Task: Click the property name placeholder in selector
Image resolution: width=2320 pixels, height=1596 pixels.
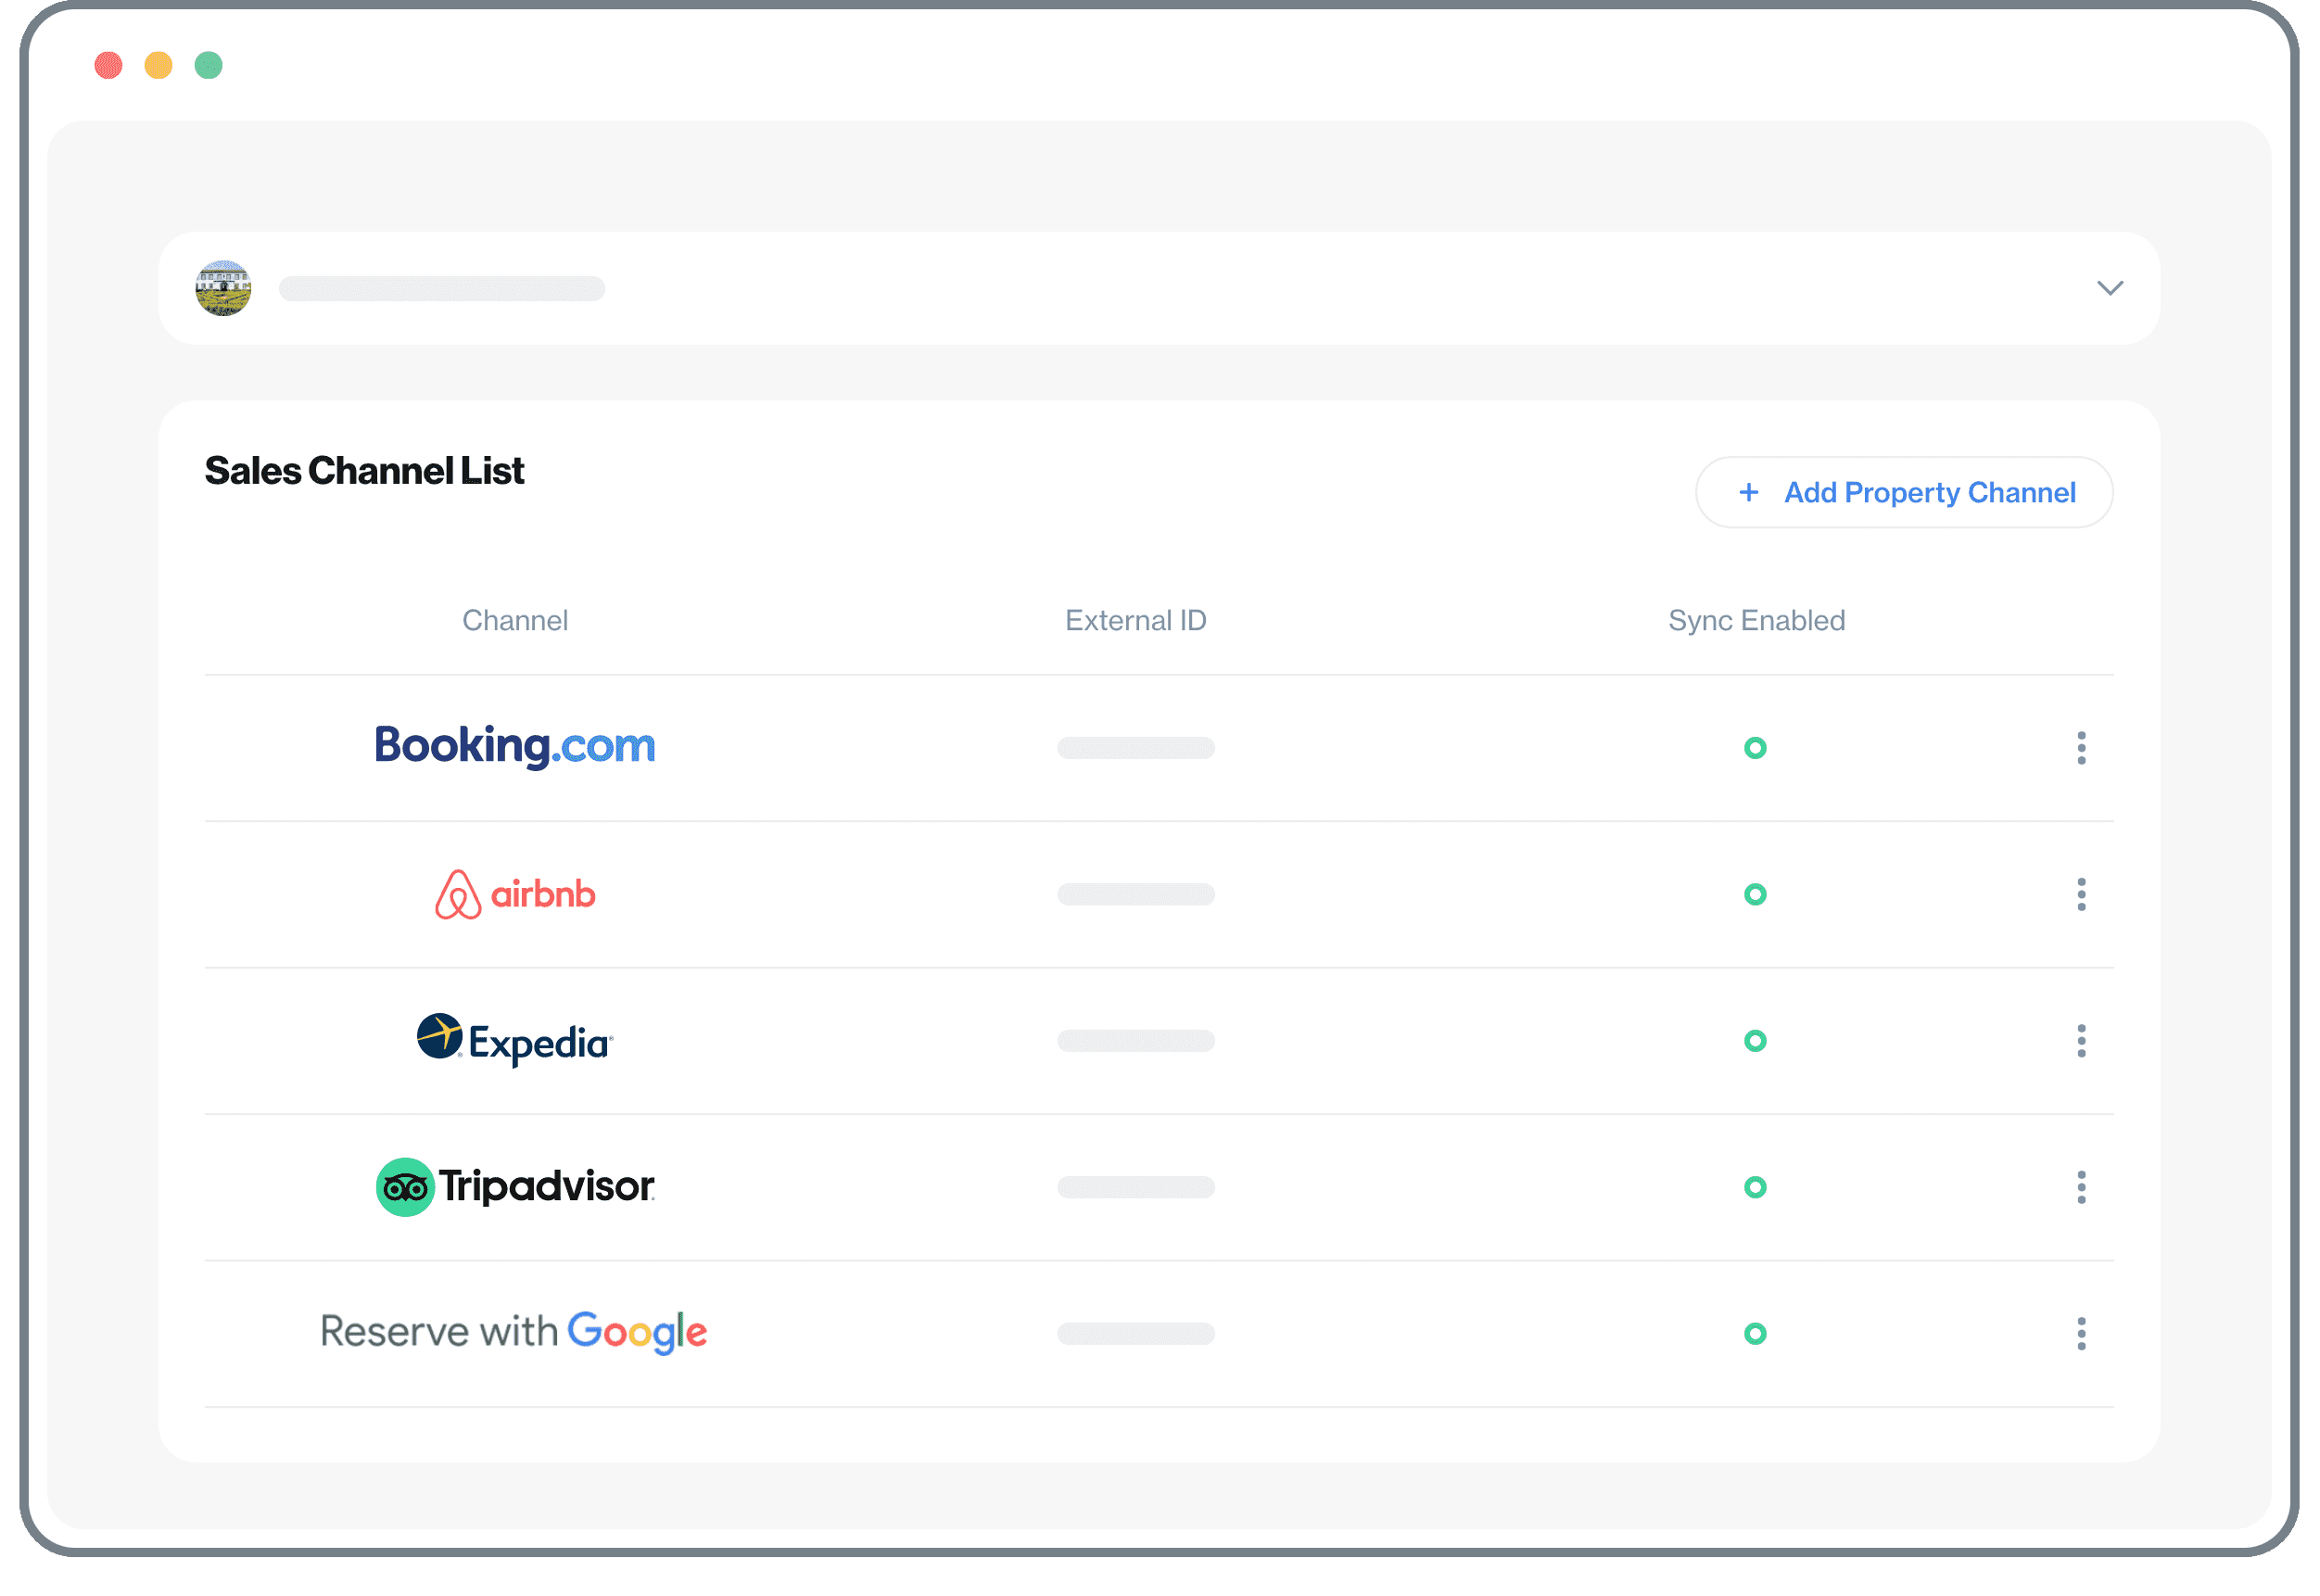Action: pyautogui.click(x=442, y=288)
